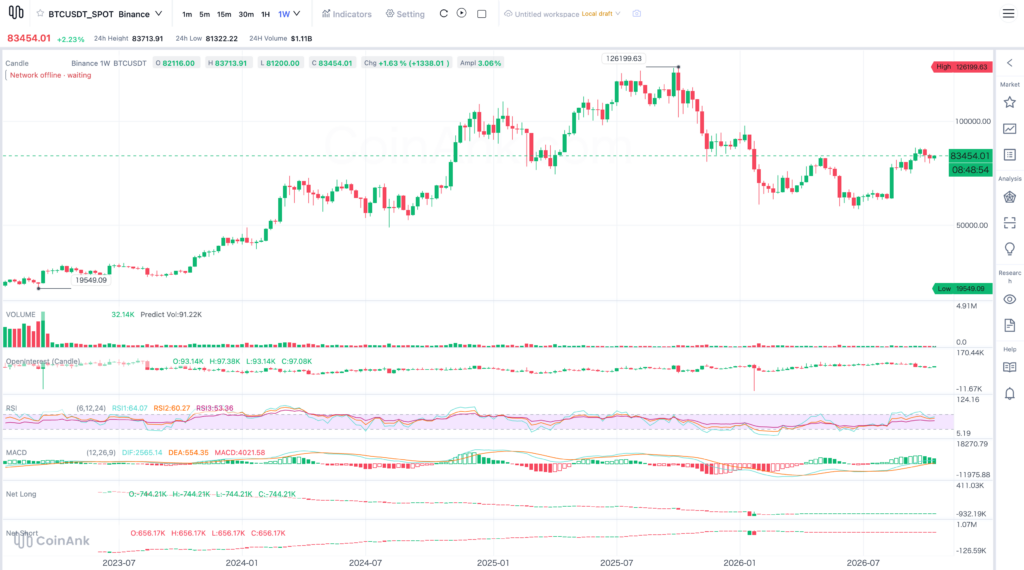
Task: Click the Research eye icon in the sidebar
Action: pyautogui.click(x=1010, y=300)
